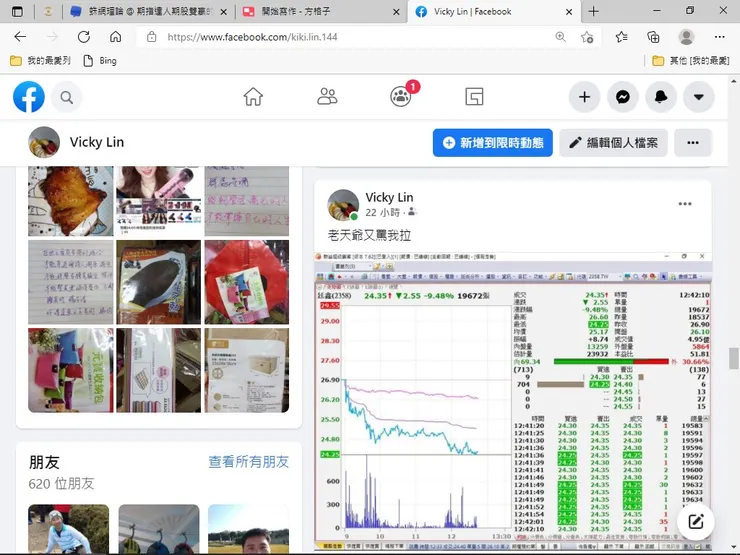Open 查看所有朋友 link
This screenshot has width=740, height=555.
pos(249,462)
